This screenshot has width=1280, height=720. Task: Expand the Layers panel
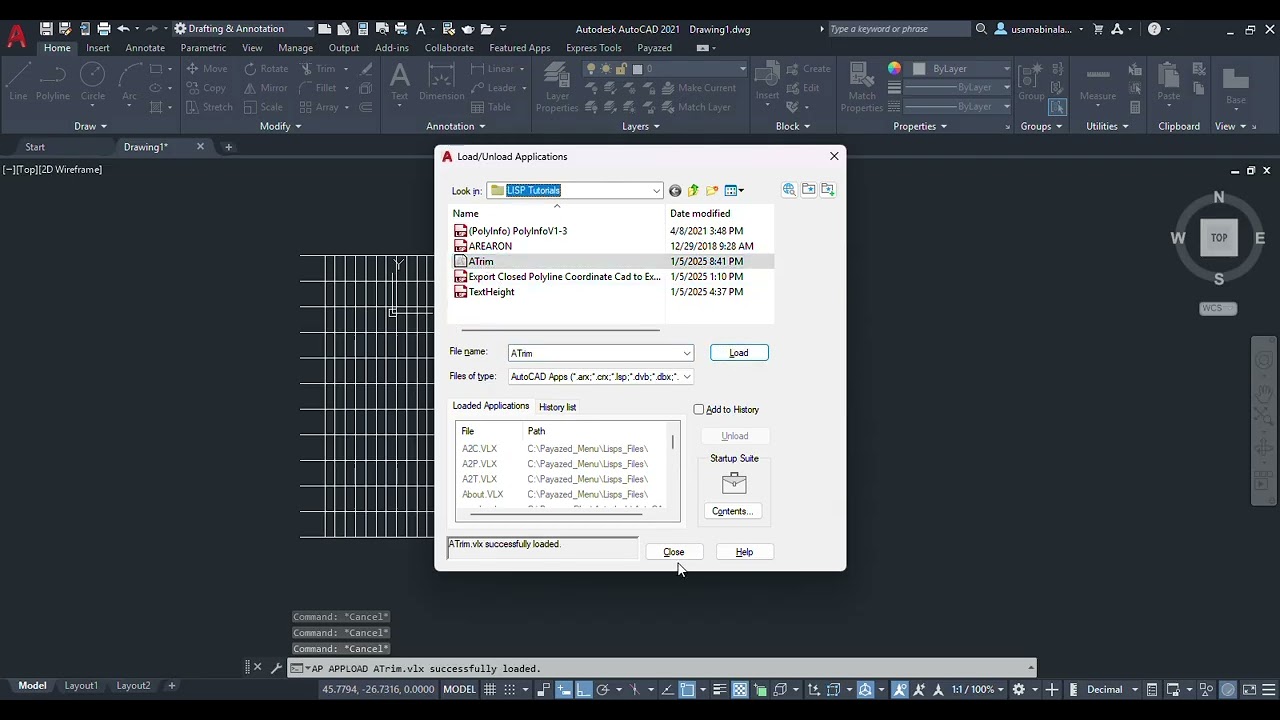pos(640,126)
